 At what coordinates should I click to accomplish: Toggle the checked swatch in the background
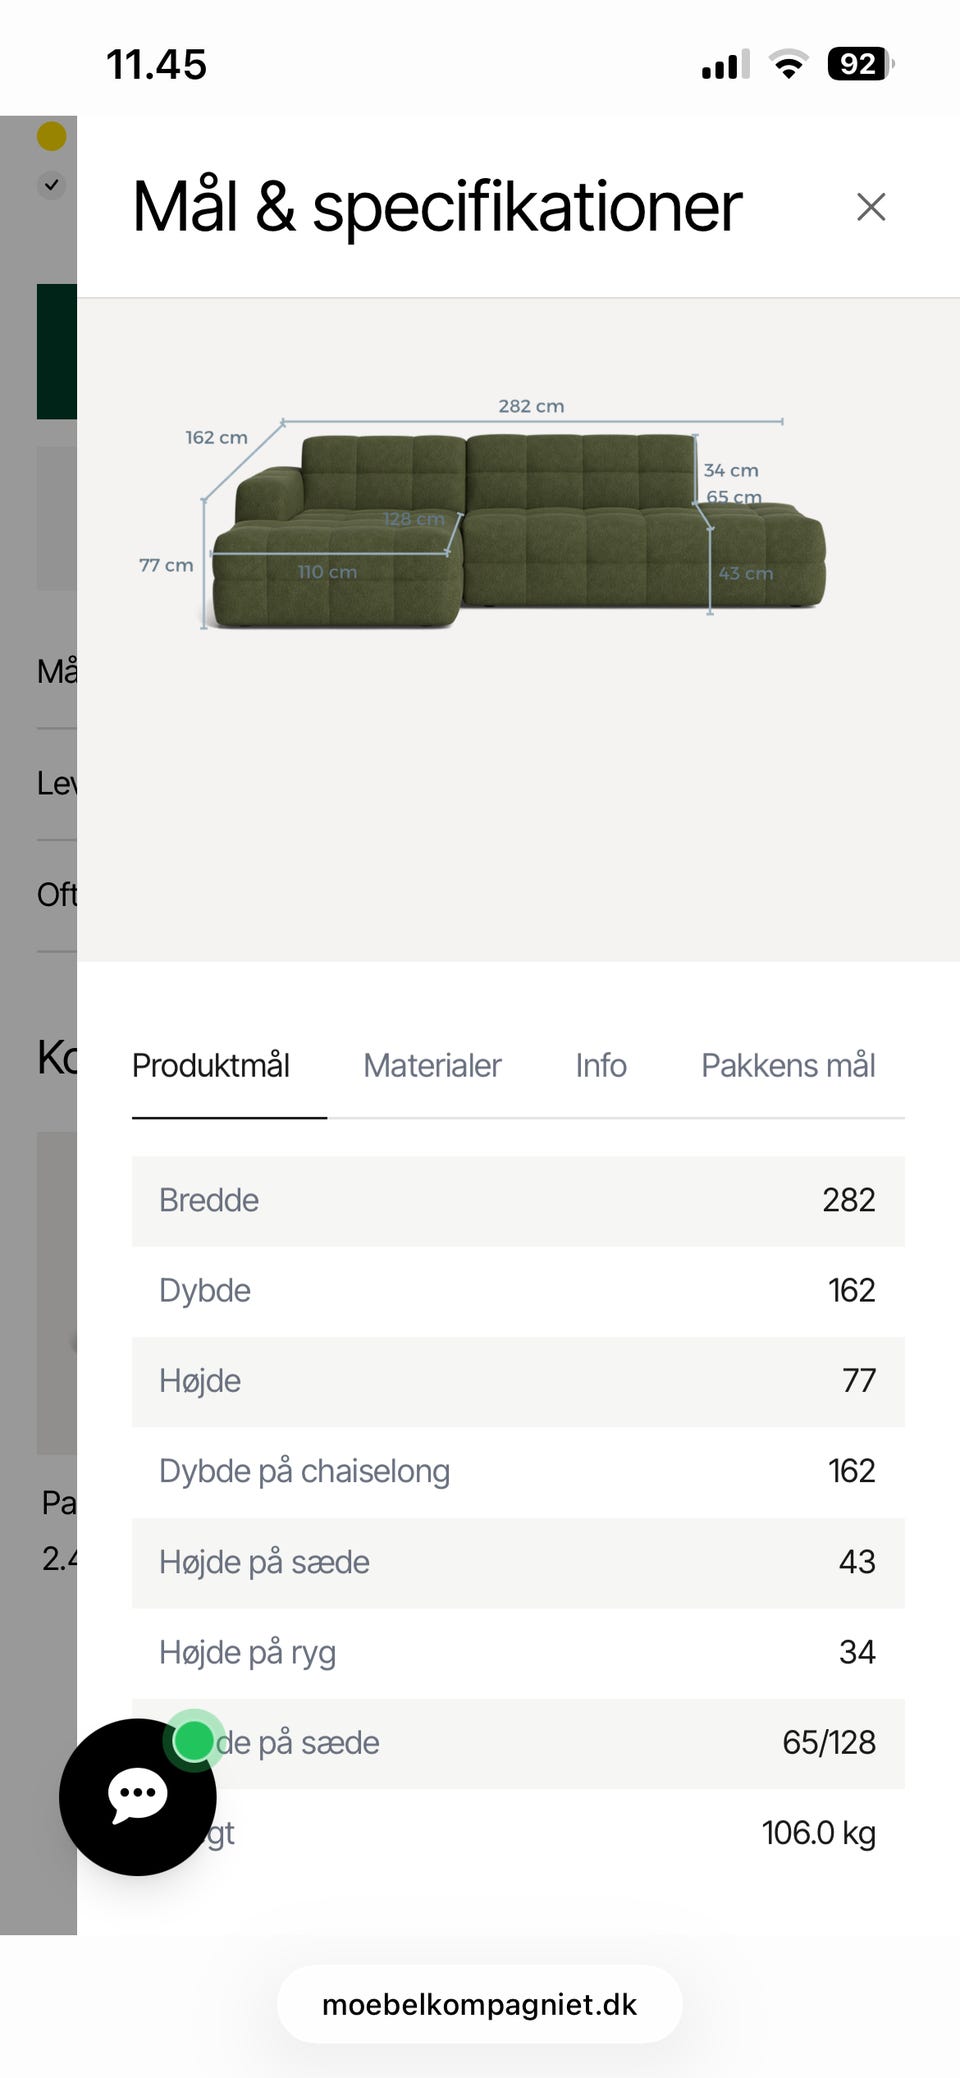tap(52, 184)
